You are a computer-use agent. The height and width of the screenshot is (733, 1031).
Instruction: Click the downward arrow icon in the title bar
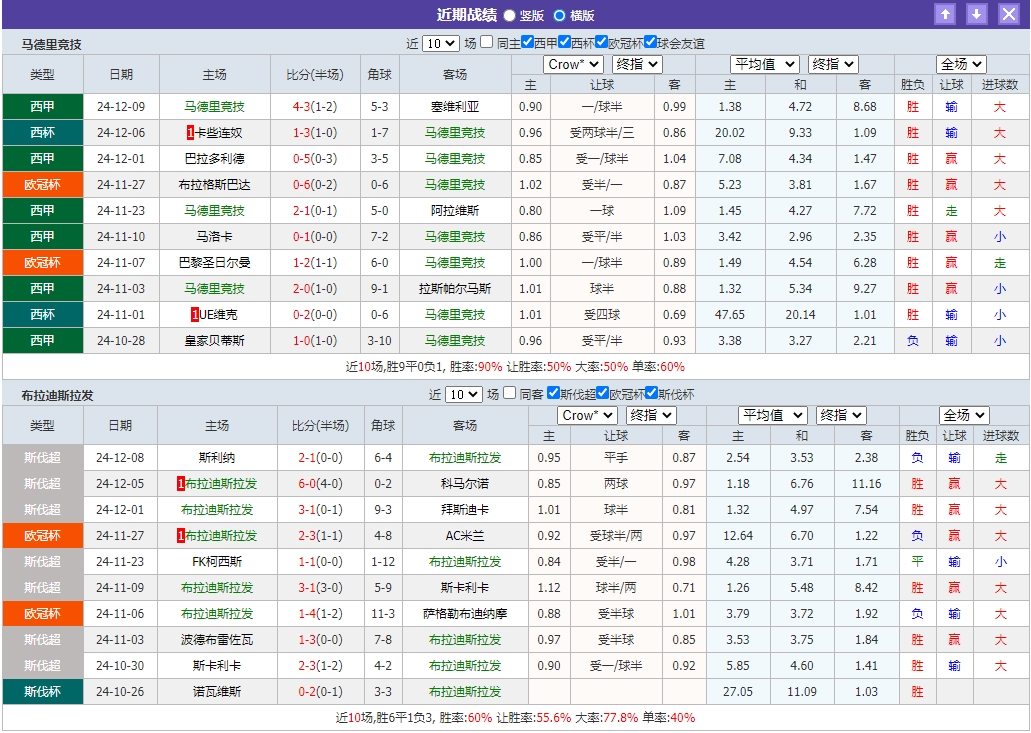coord(975,14)
